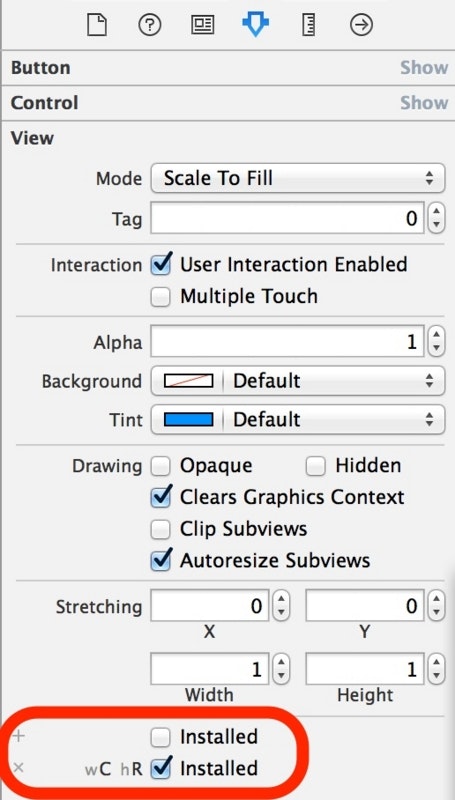
Task: Click the Alpha value field
Action: point(287,342)
